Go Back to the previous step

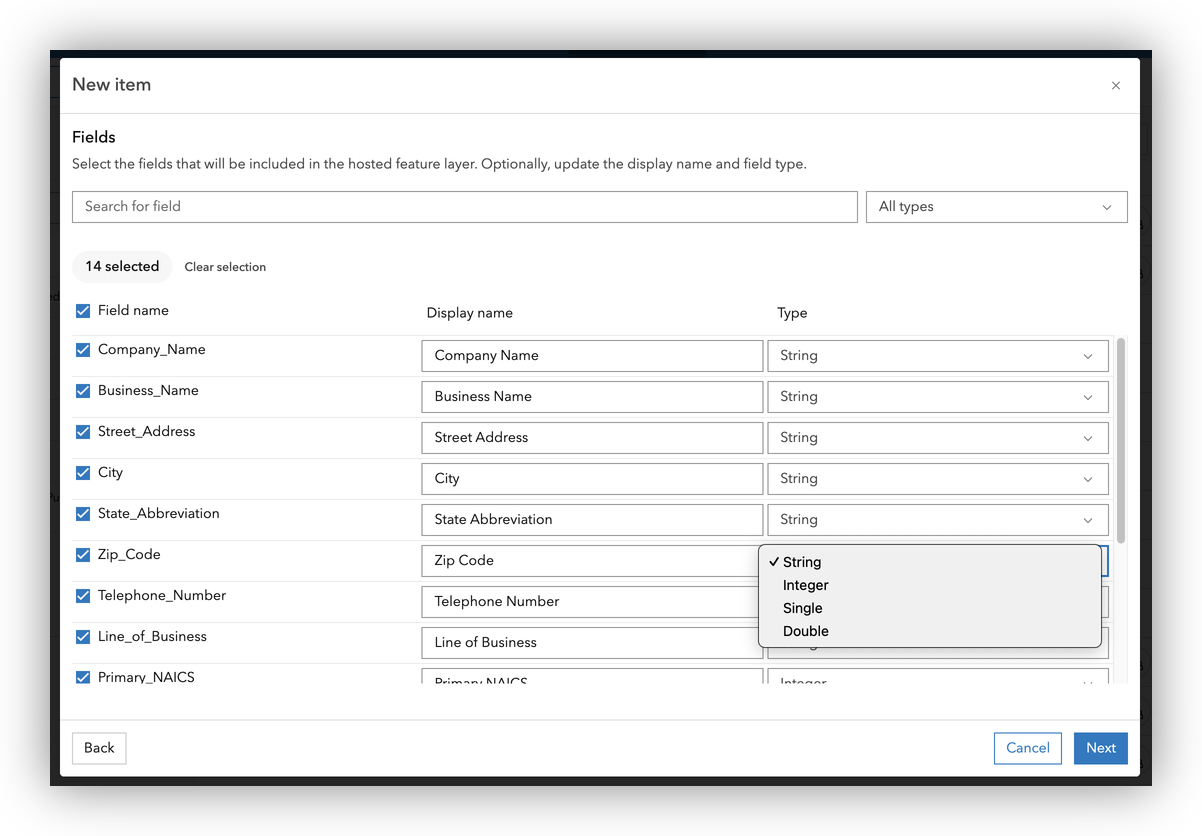tap(99, 748)
